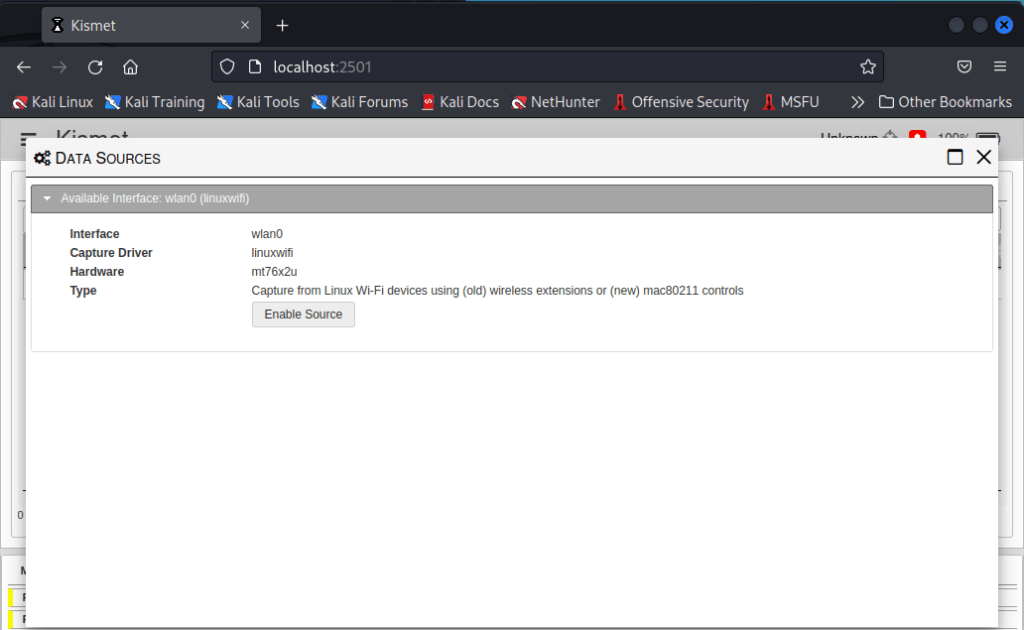The image size is (1024, 630).
Task: Open the Offensive Security bookmark
Action: pos(680,102)
